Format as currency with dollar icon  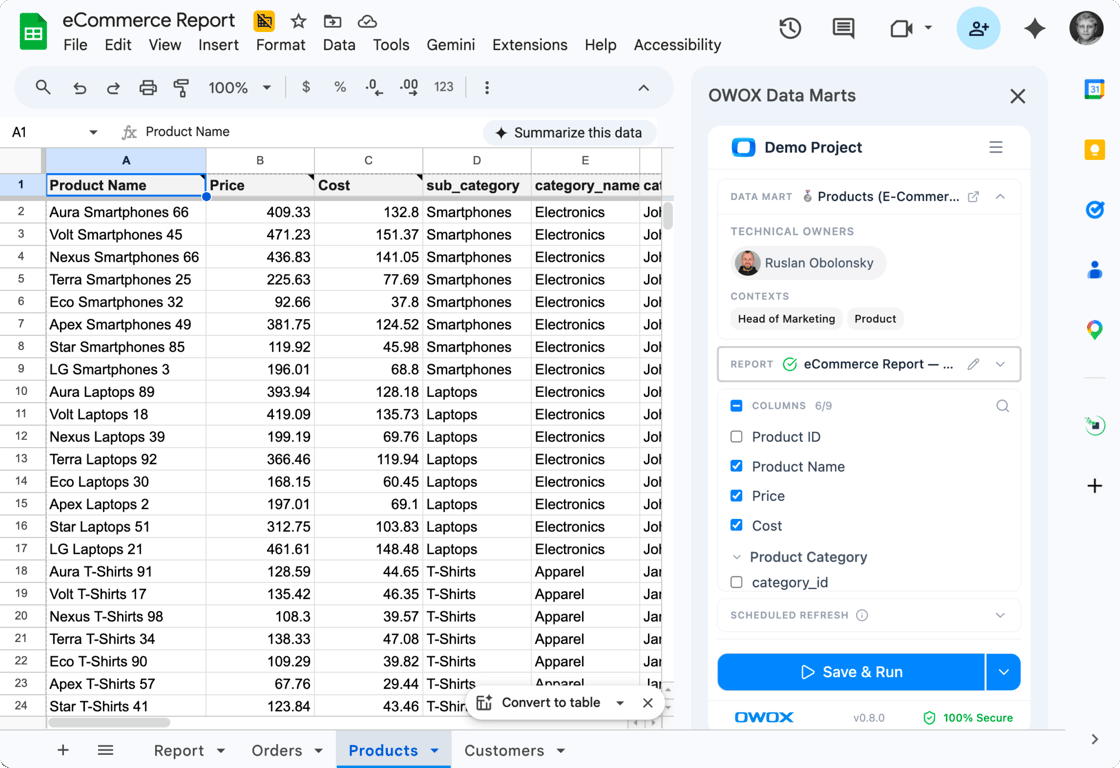306,87
